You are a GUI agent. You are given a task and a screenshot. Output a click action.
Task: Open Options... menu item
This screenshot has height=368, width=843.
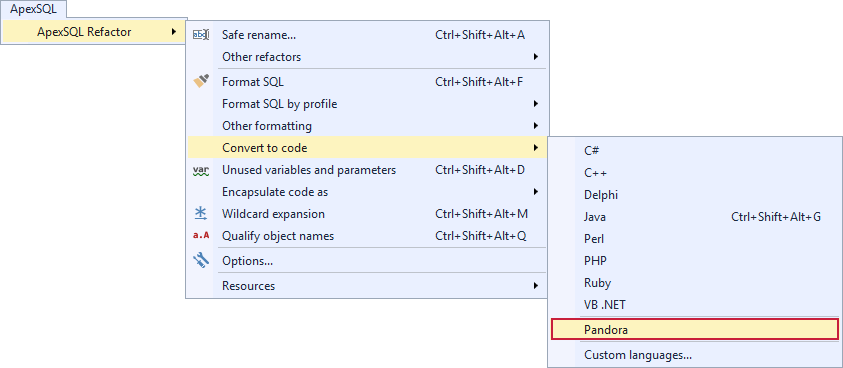click(x=367, y=261)
